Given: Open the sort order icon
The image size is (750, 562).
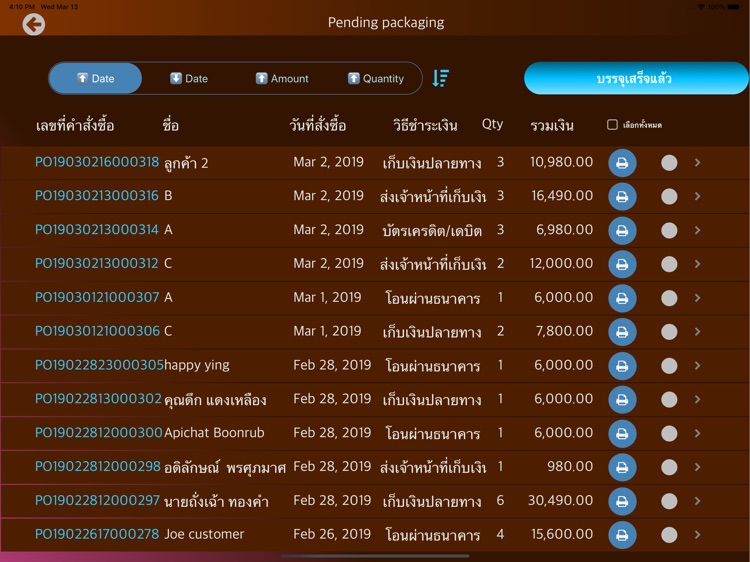Looking at the screenshot, I should pyautogui.click(x=441, y=78).
